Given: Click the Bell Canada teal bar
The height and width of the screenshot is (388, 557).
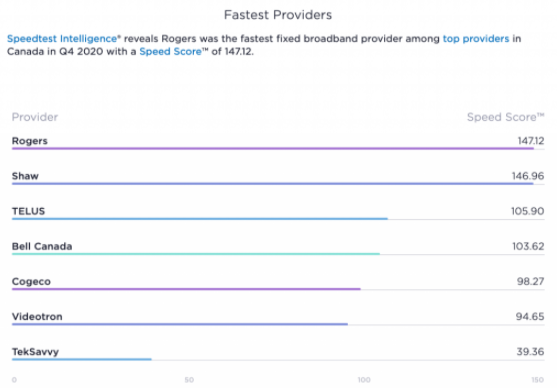Looking at the screenshot, I should click(x=196, y=254).
